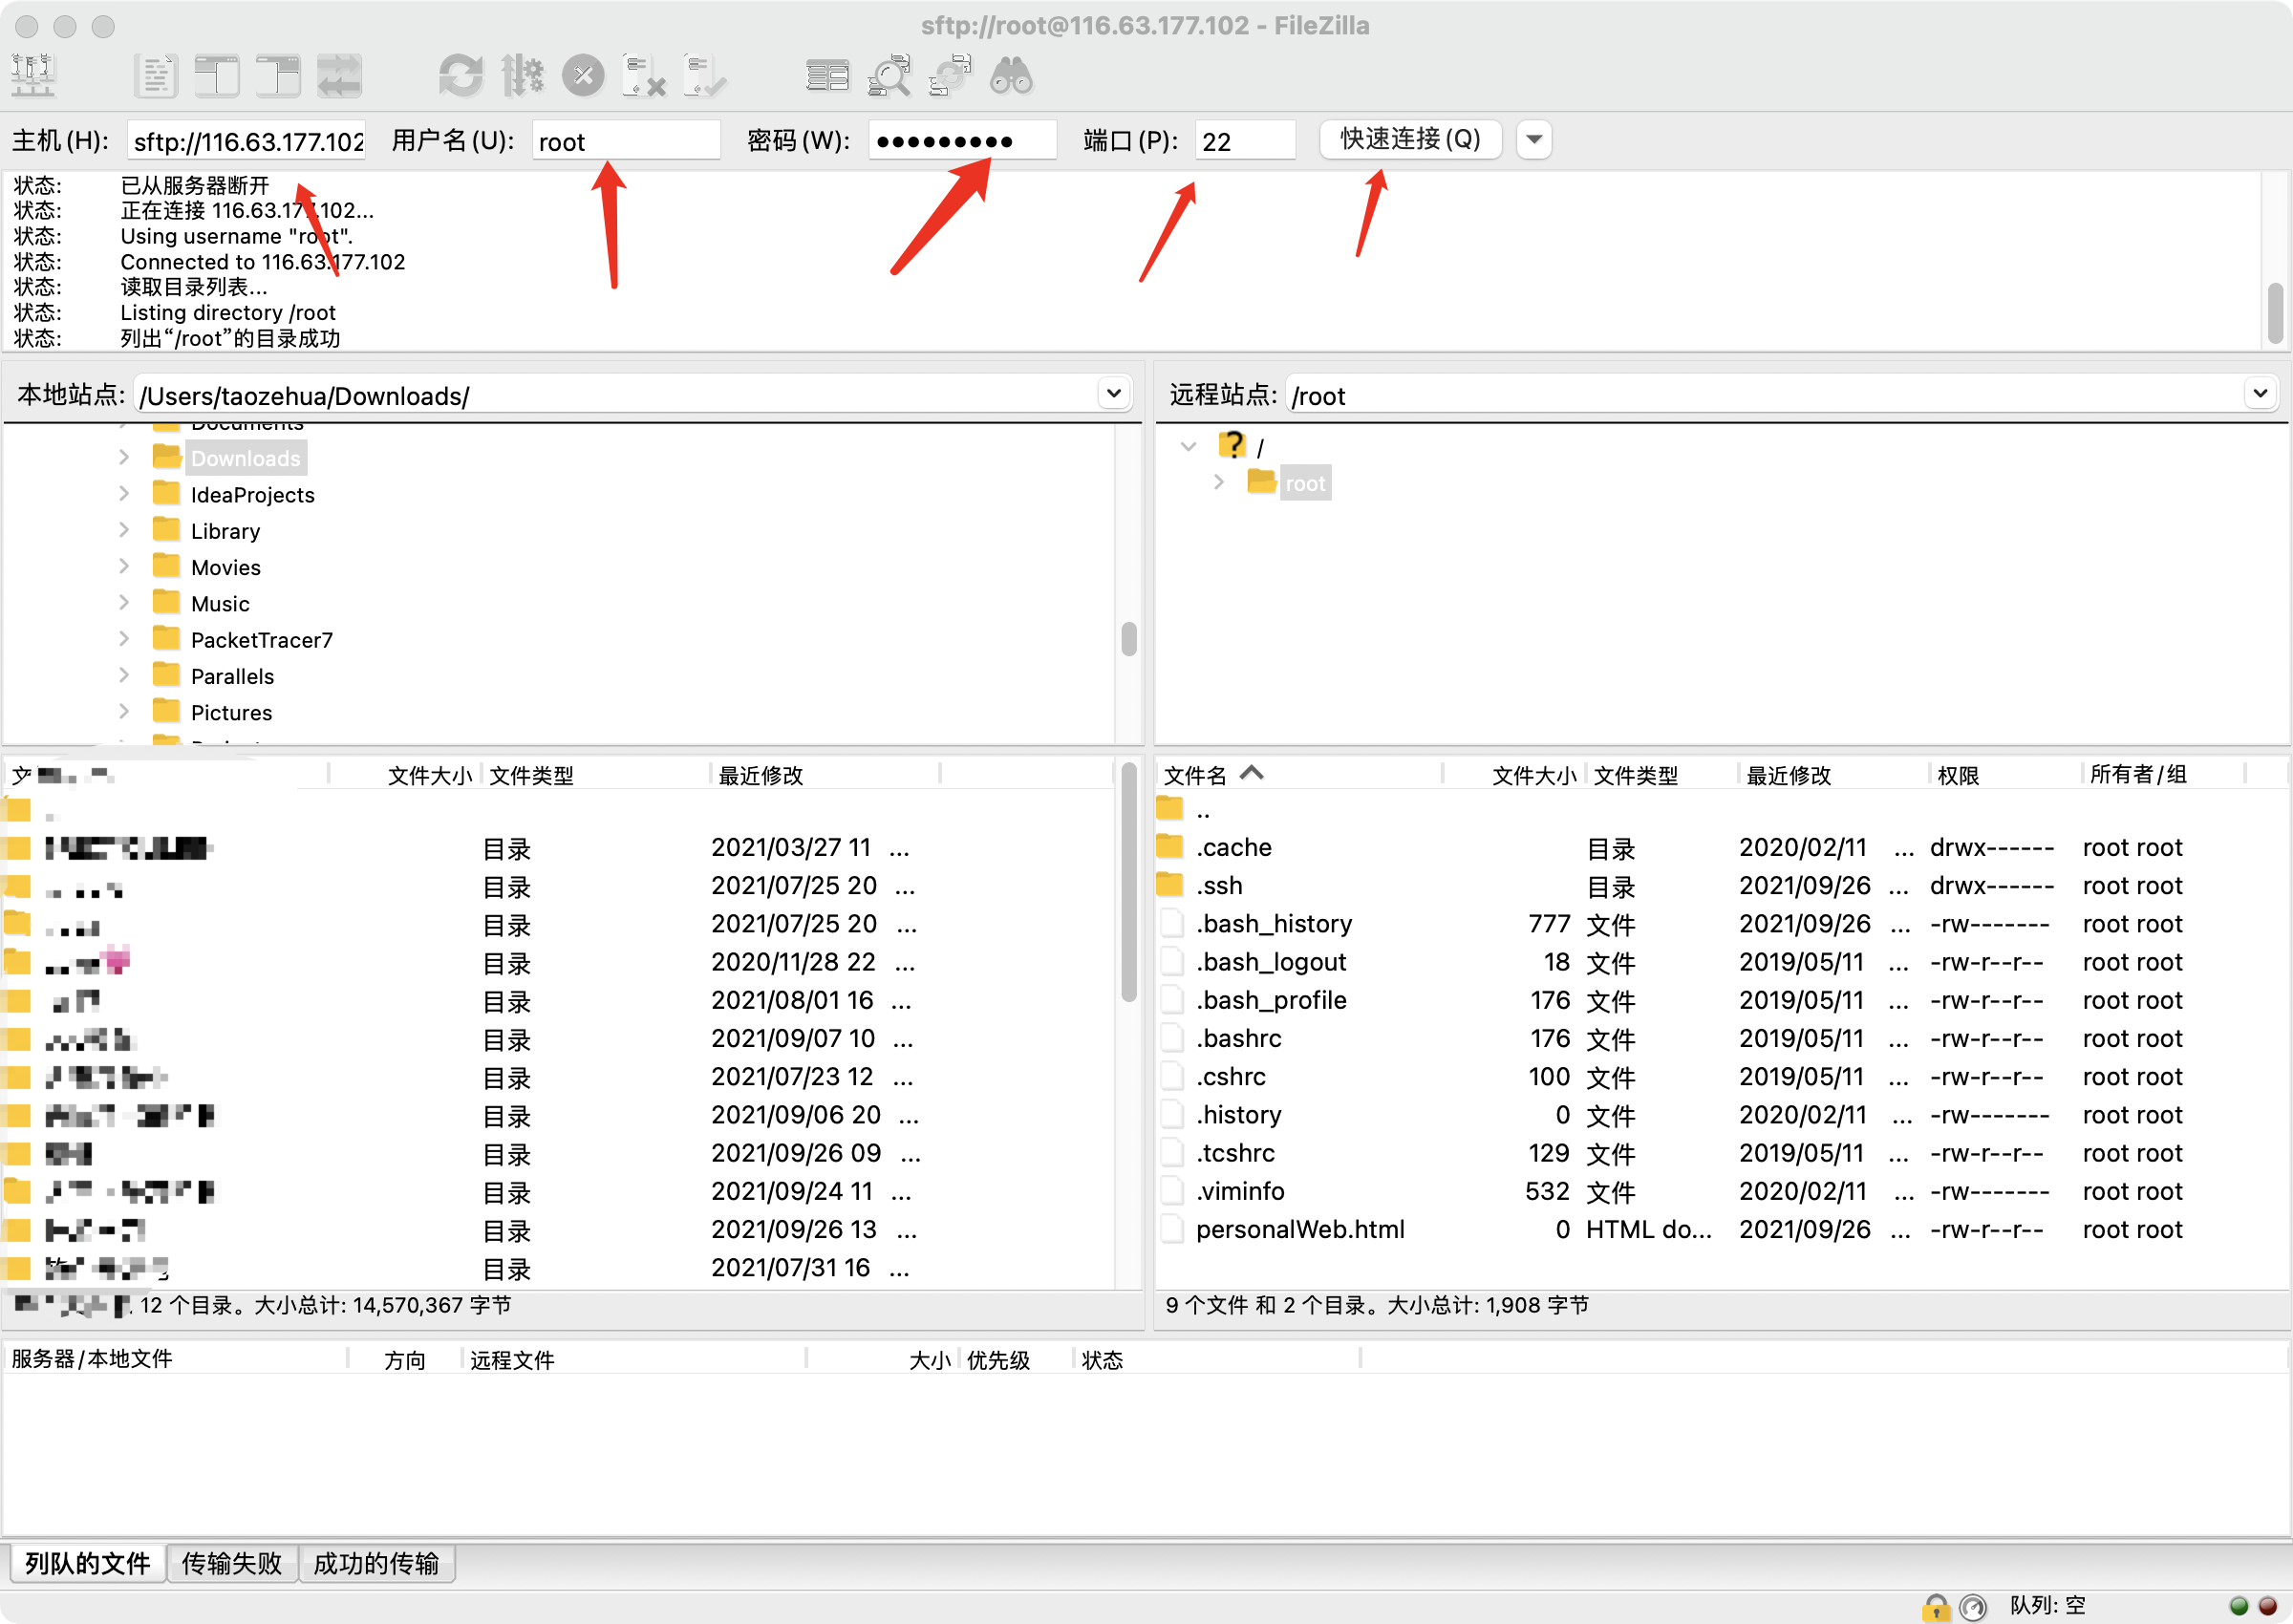The image size is (2293, 1624).
Task: Select personalWeb.html in remote list
Action: 1300,1229
